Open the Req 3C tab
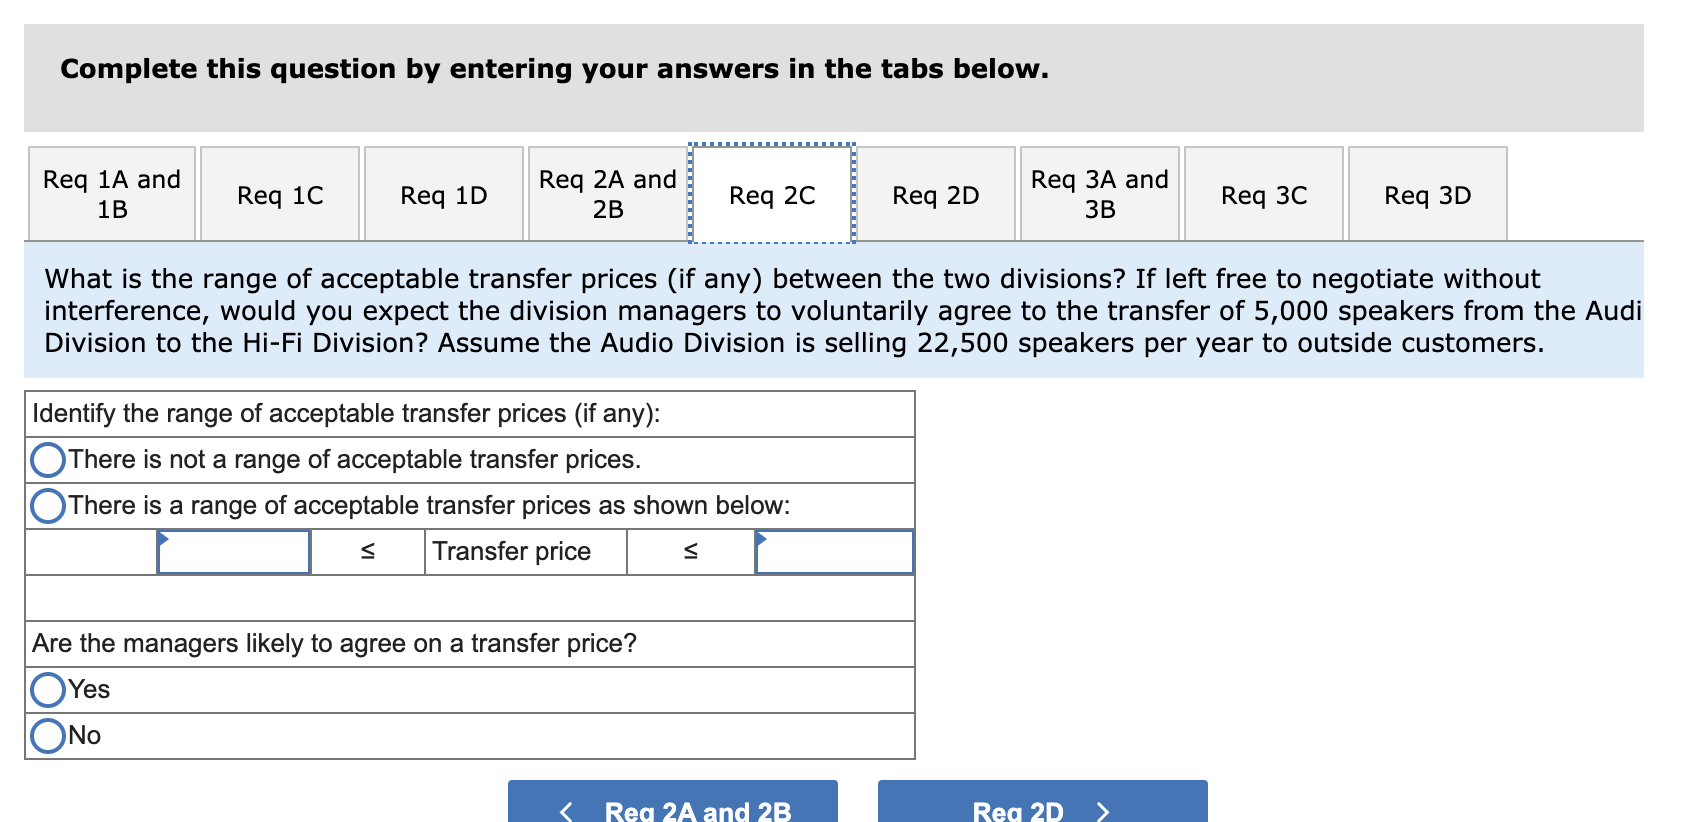This screenshot has height=822, width=1708. tap(1263, 193)
